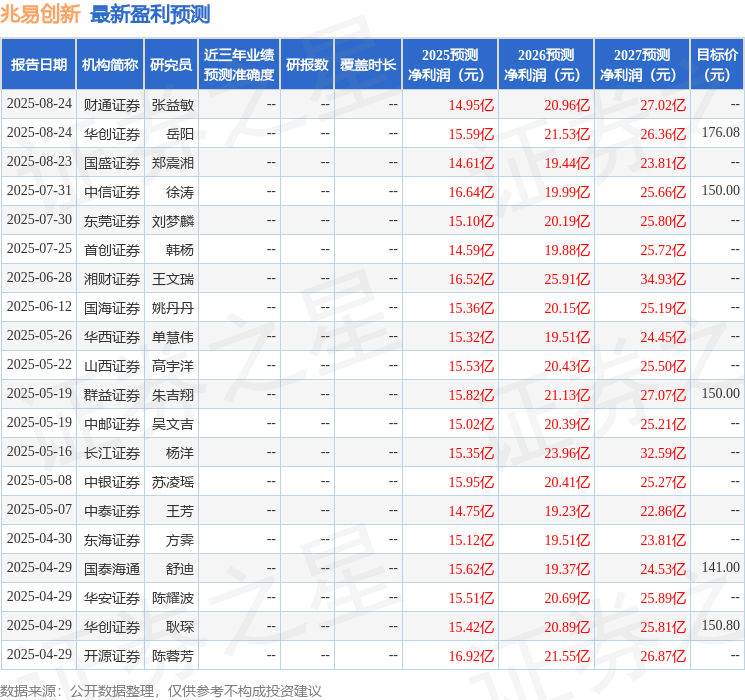Click the 报告日期 column header
Viewport: 745px width, 700px height.
[x=38, y=65]
